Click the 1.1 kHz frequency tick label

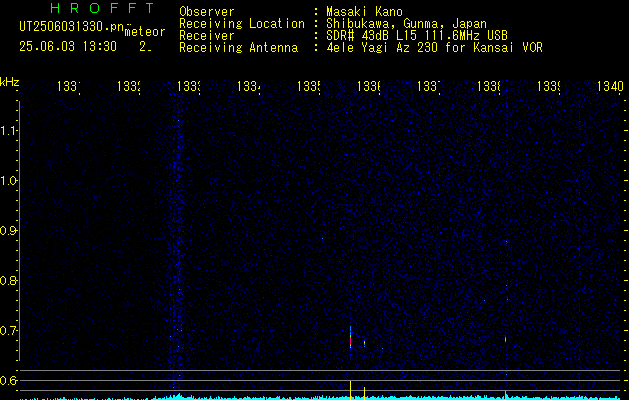tap(8, 131)
